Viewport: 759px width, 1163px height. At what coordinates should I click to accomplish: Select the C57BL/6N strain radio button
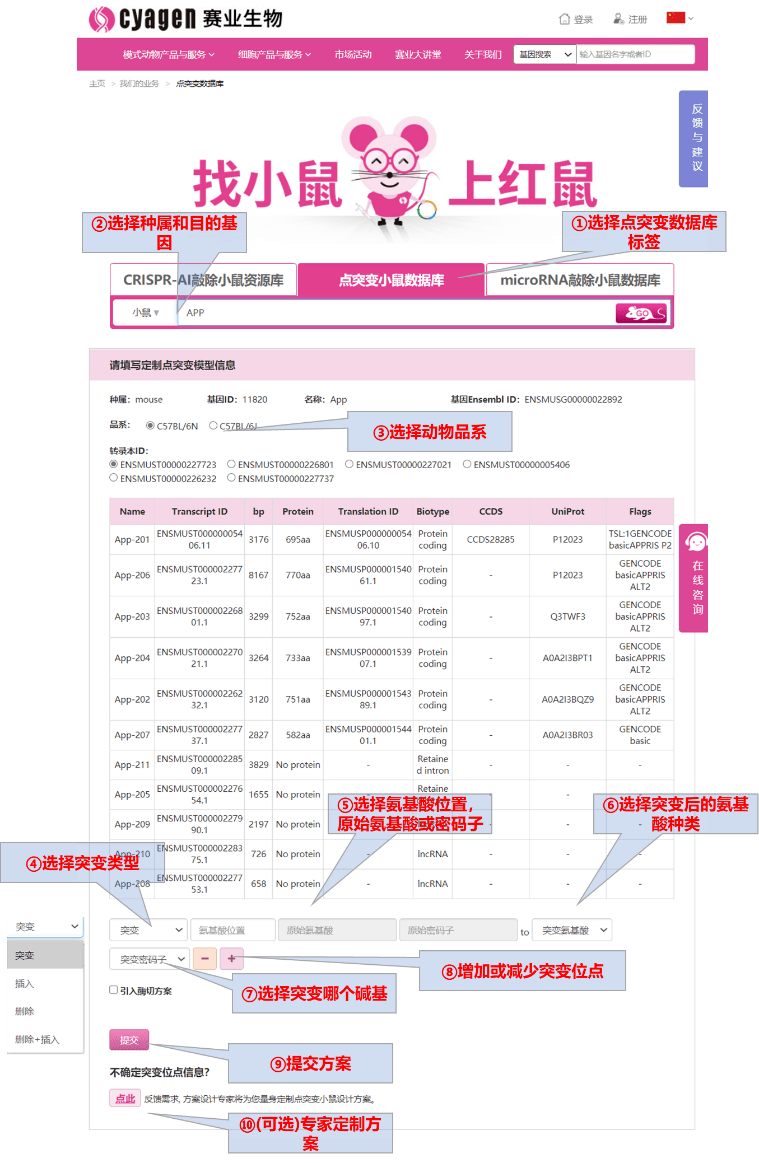click(150, 426)
